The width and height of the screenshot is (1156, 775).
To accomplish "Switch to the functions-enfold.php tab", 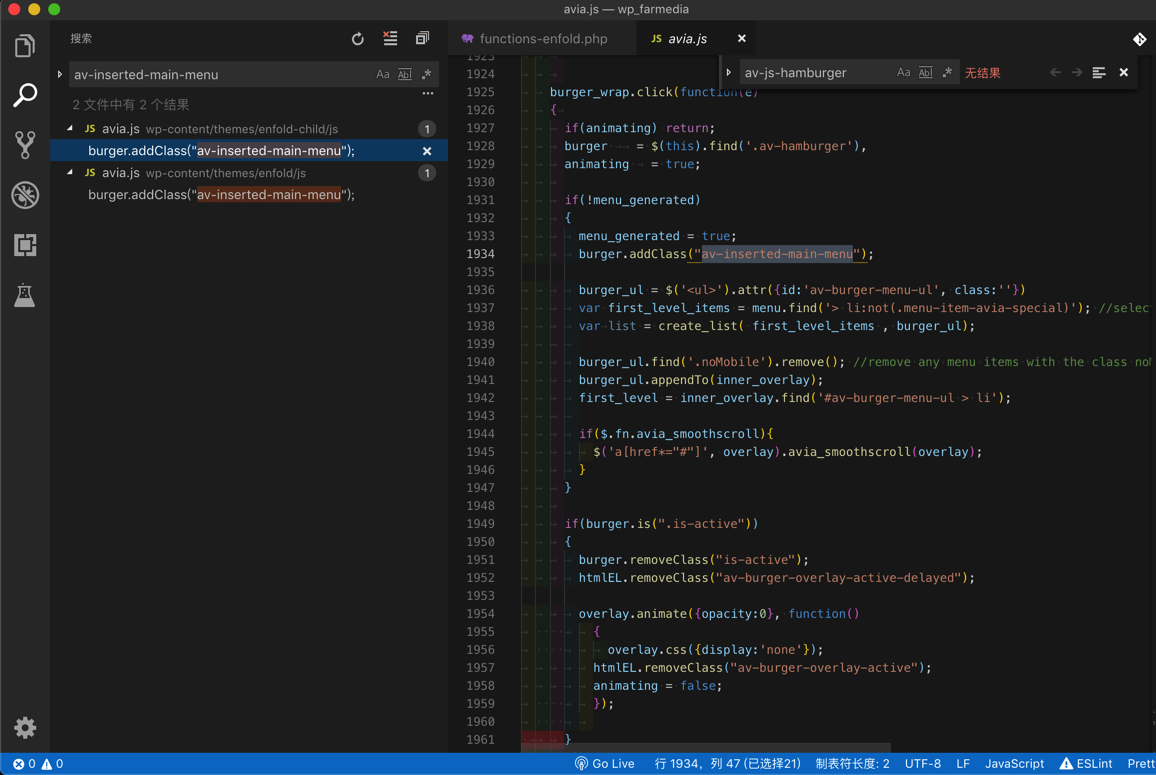I will coord(543,39).
